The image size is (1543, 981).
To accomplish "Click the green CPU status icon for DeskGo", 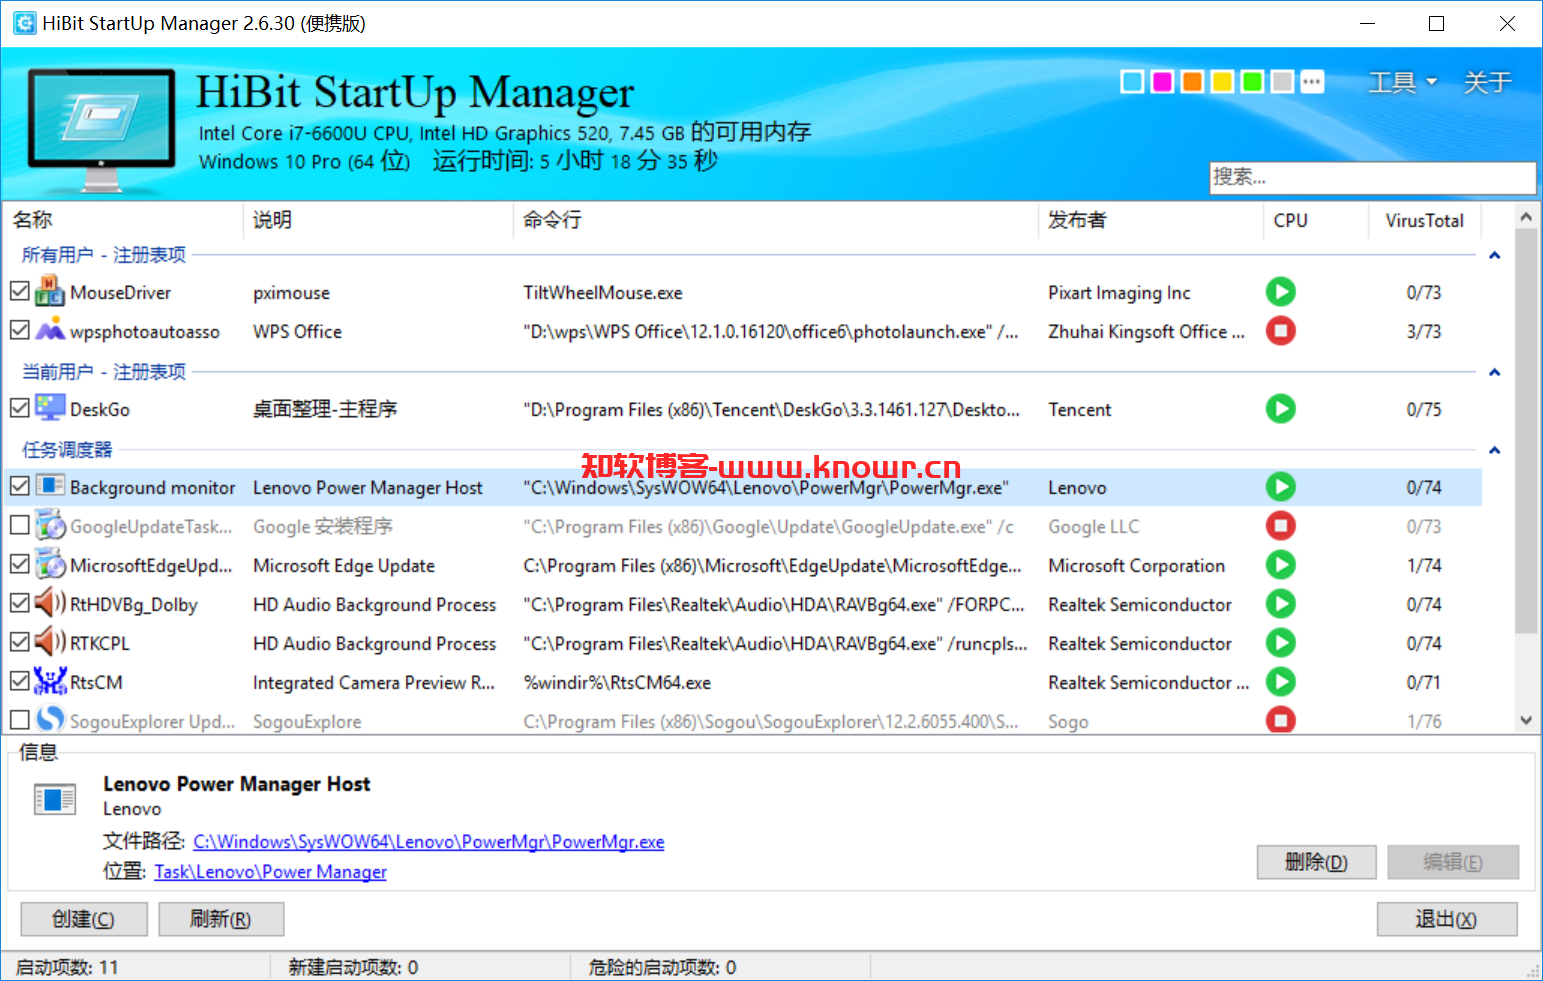I will [1280, 408].
